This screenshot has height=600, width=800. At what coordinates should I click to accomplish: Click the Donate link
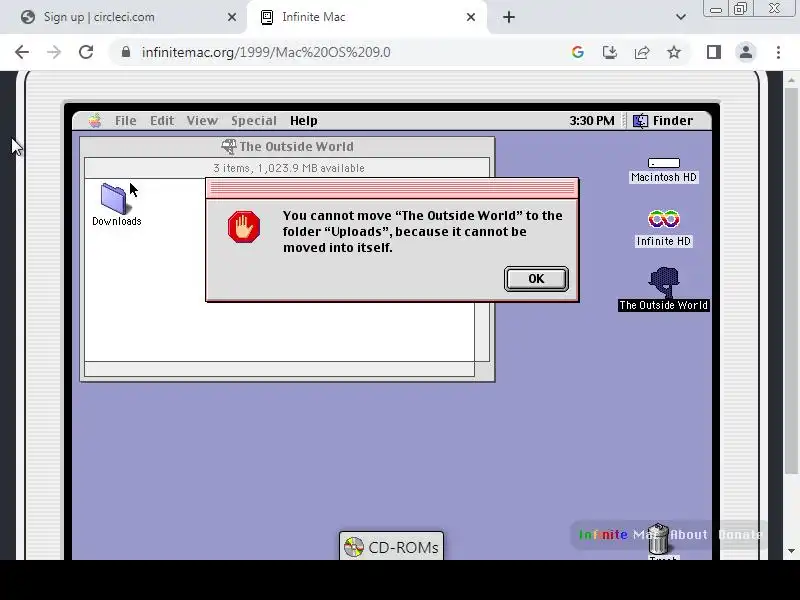[740, 534]
